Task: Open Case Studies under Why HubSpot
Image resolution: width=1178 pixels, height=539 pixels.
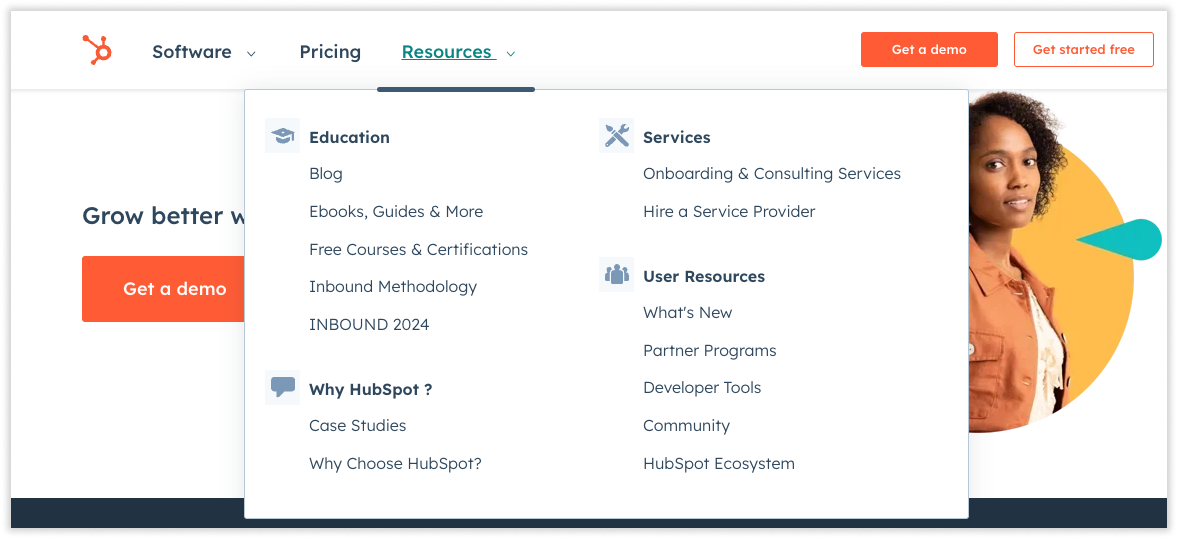Action: click(358, 426)
